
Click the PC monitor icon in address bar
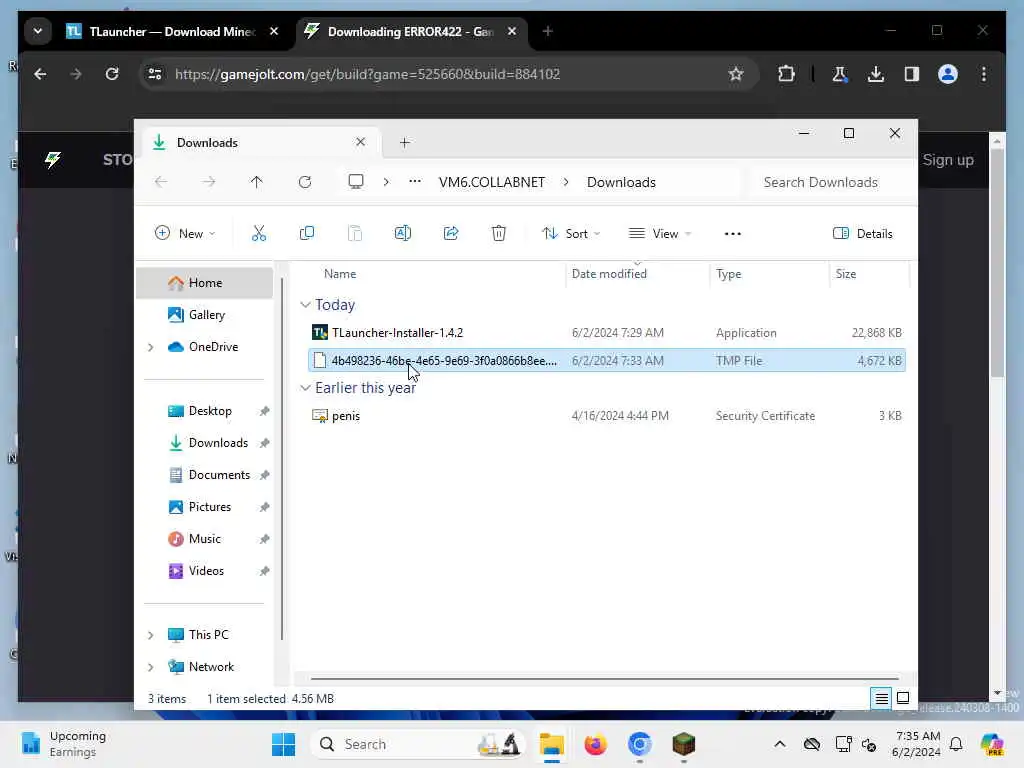click(x=356, y=182)
